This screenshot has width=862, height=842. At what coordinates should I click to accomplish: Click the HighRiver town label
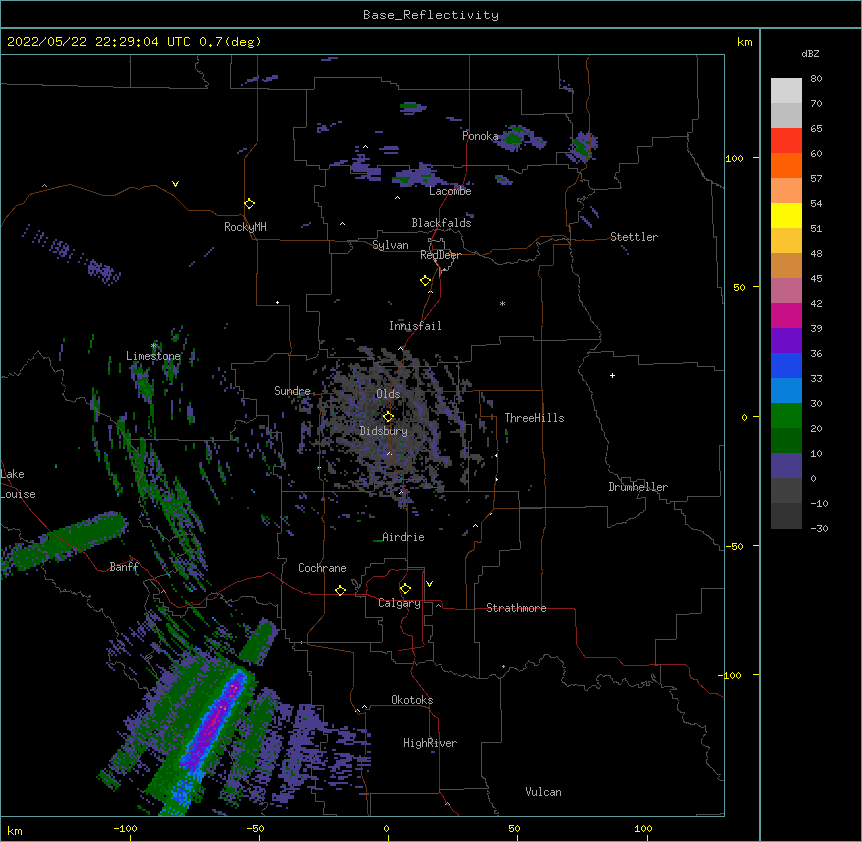430,743
